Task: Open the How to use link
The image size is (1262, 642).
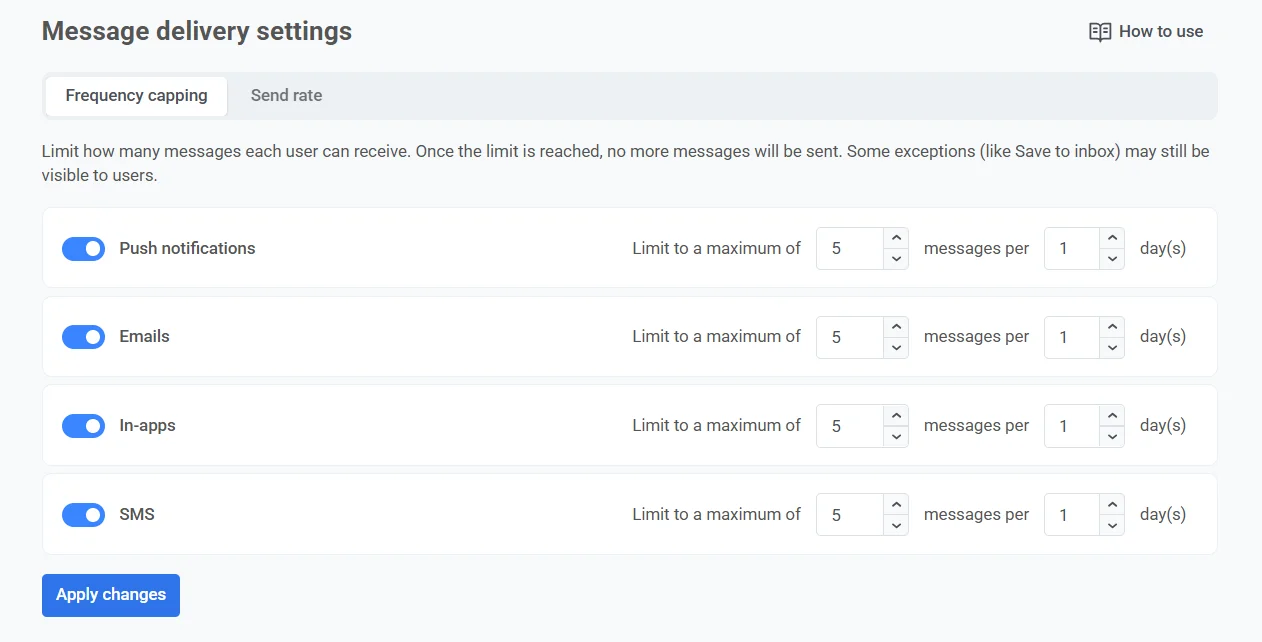Action: point(1160,32)
